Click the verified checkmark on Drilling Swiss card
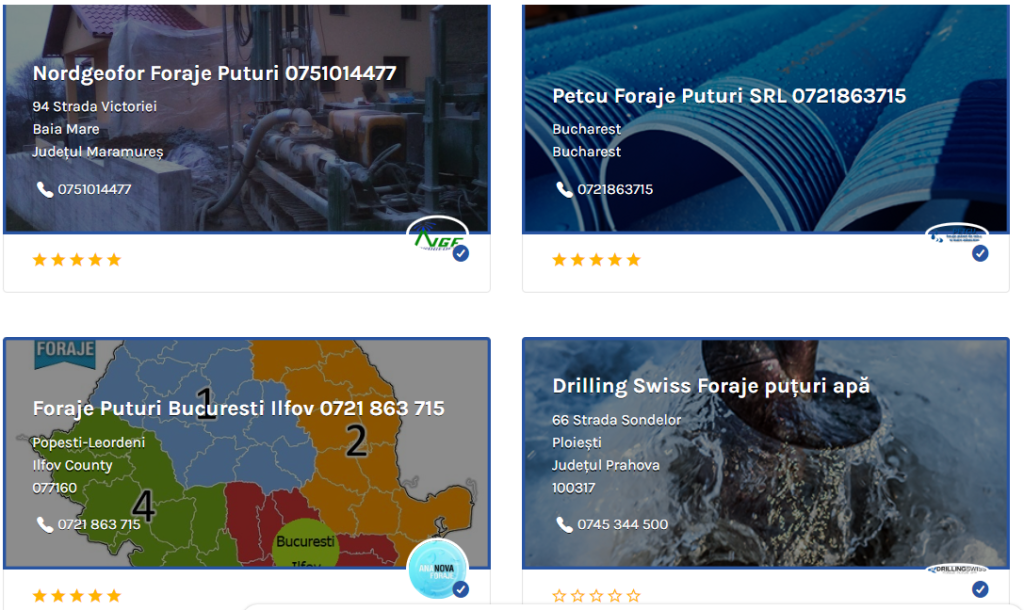Viewport: 1024px width, 610px height. [x=980, y=589]
